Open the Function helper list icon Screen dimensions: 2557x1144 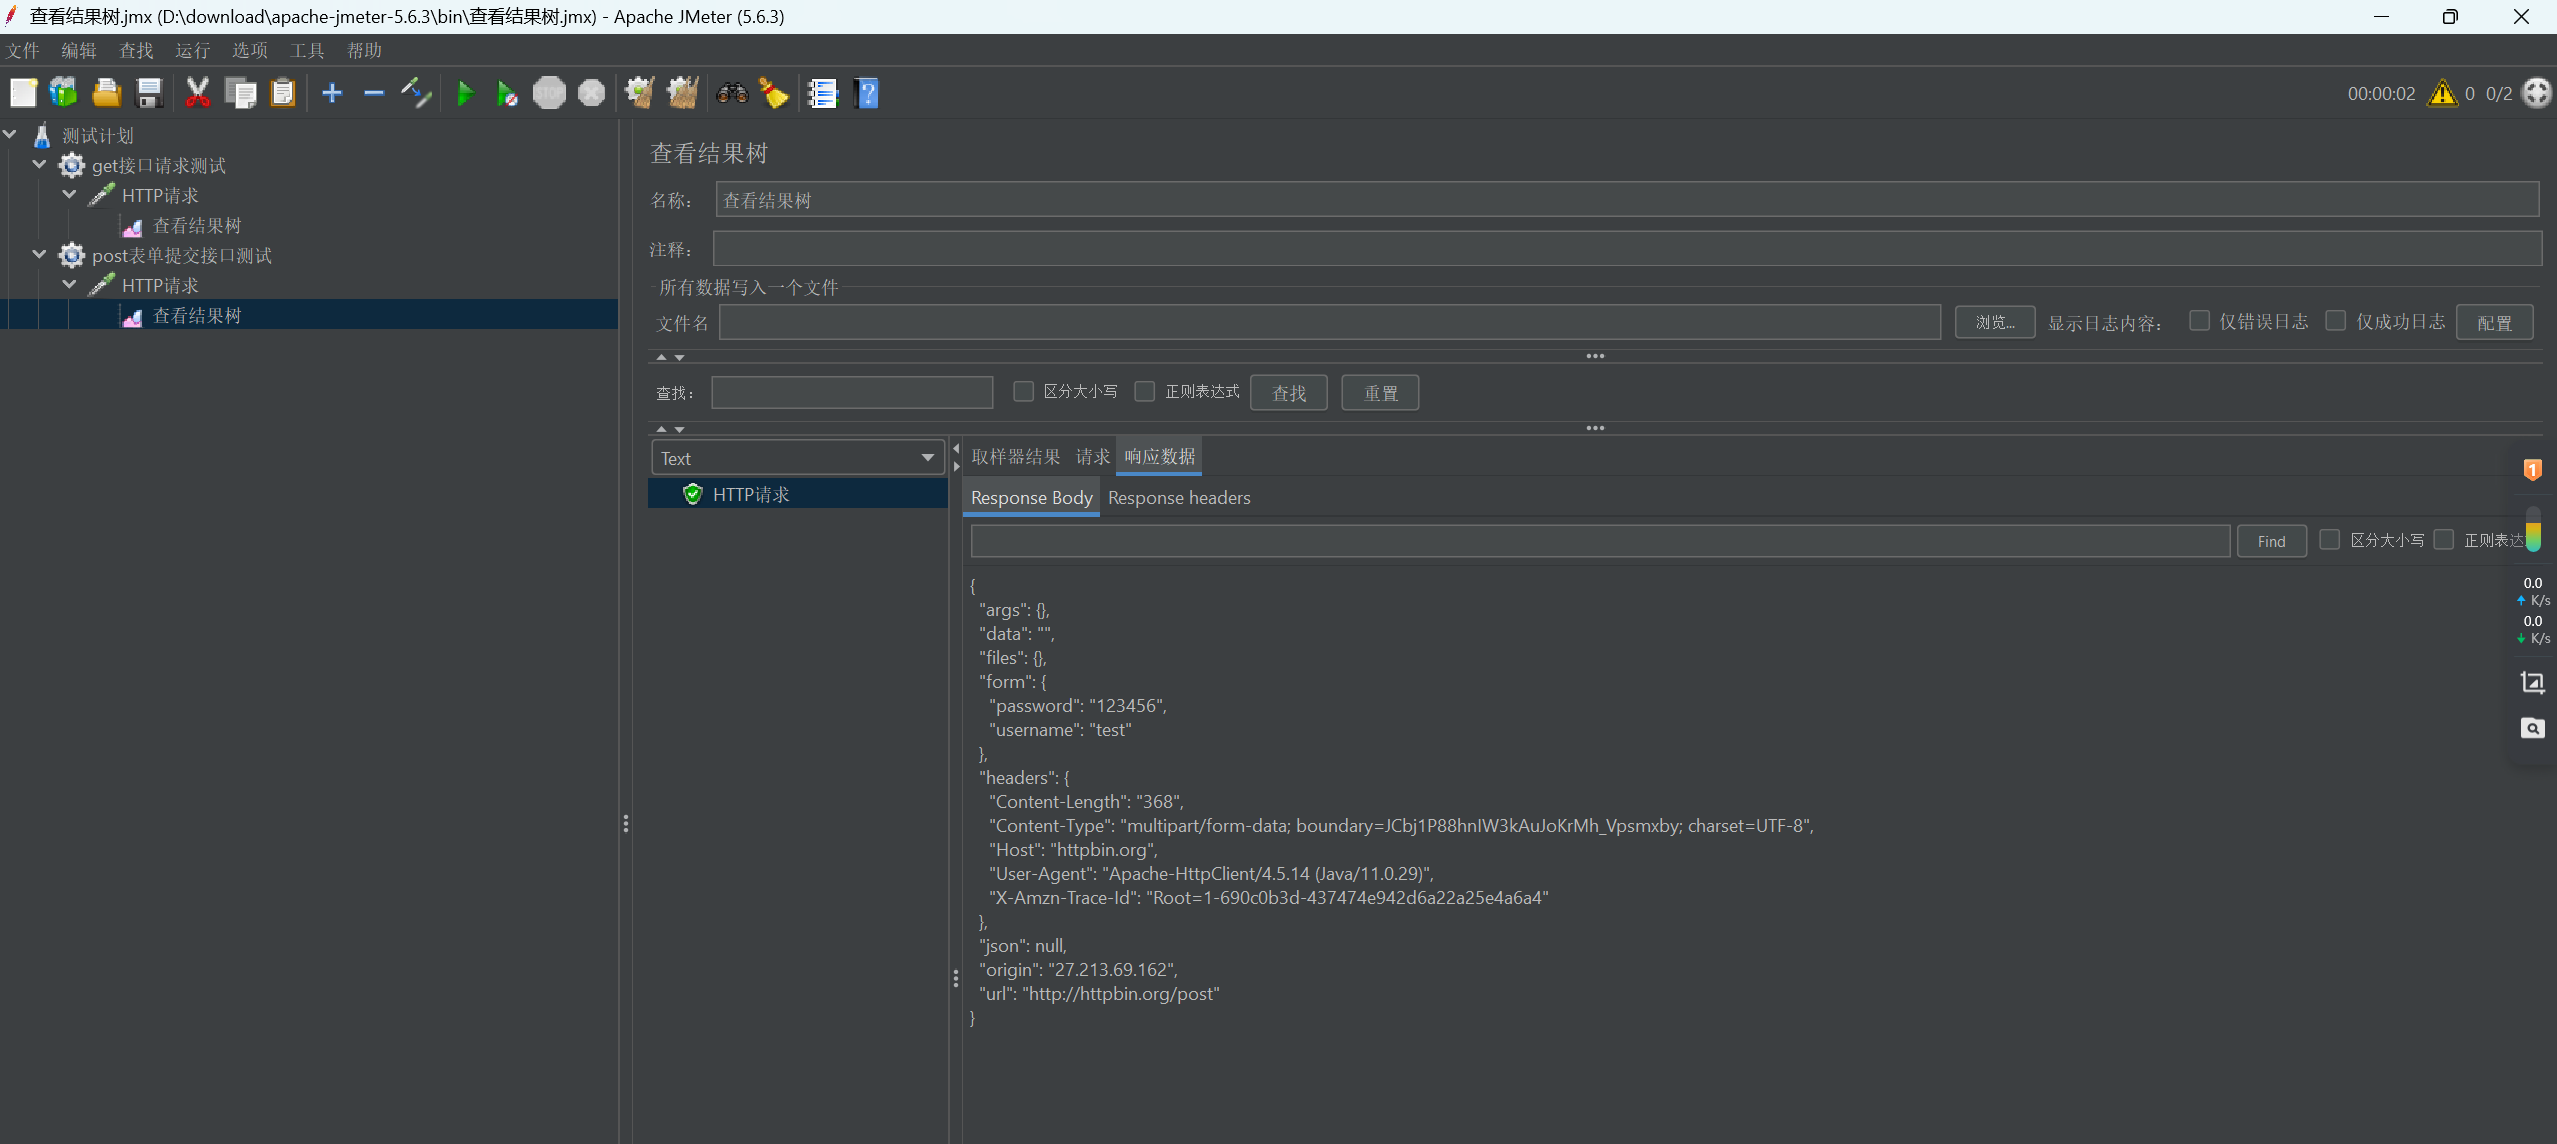822,94
